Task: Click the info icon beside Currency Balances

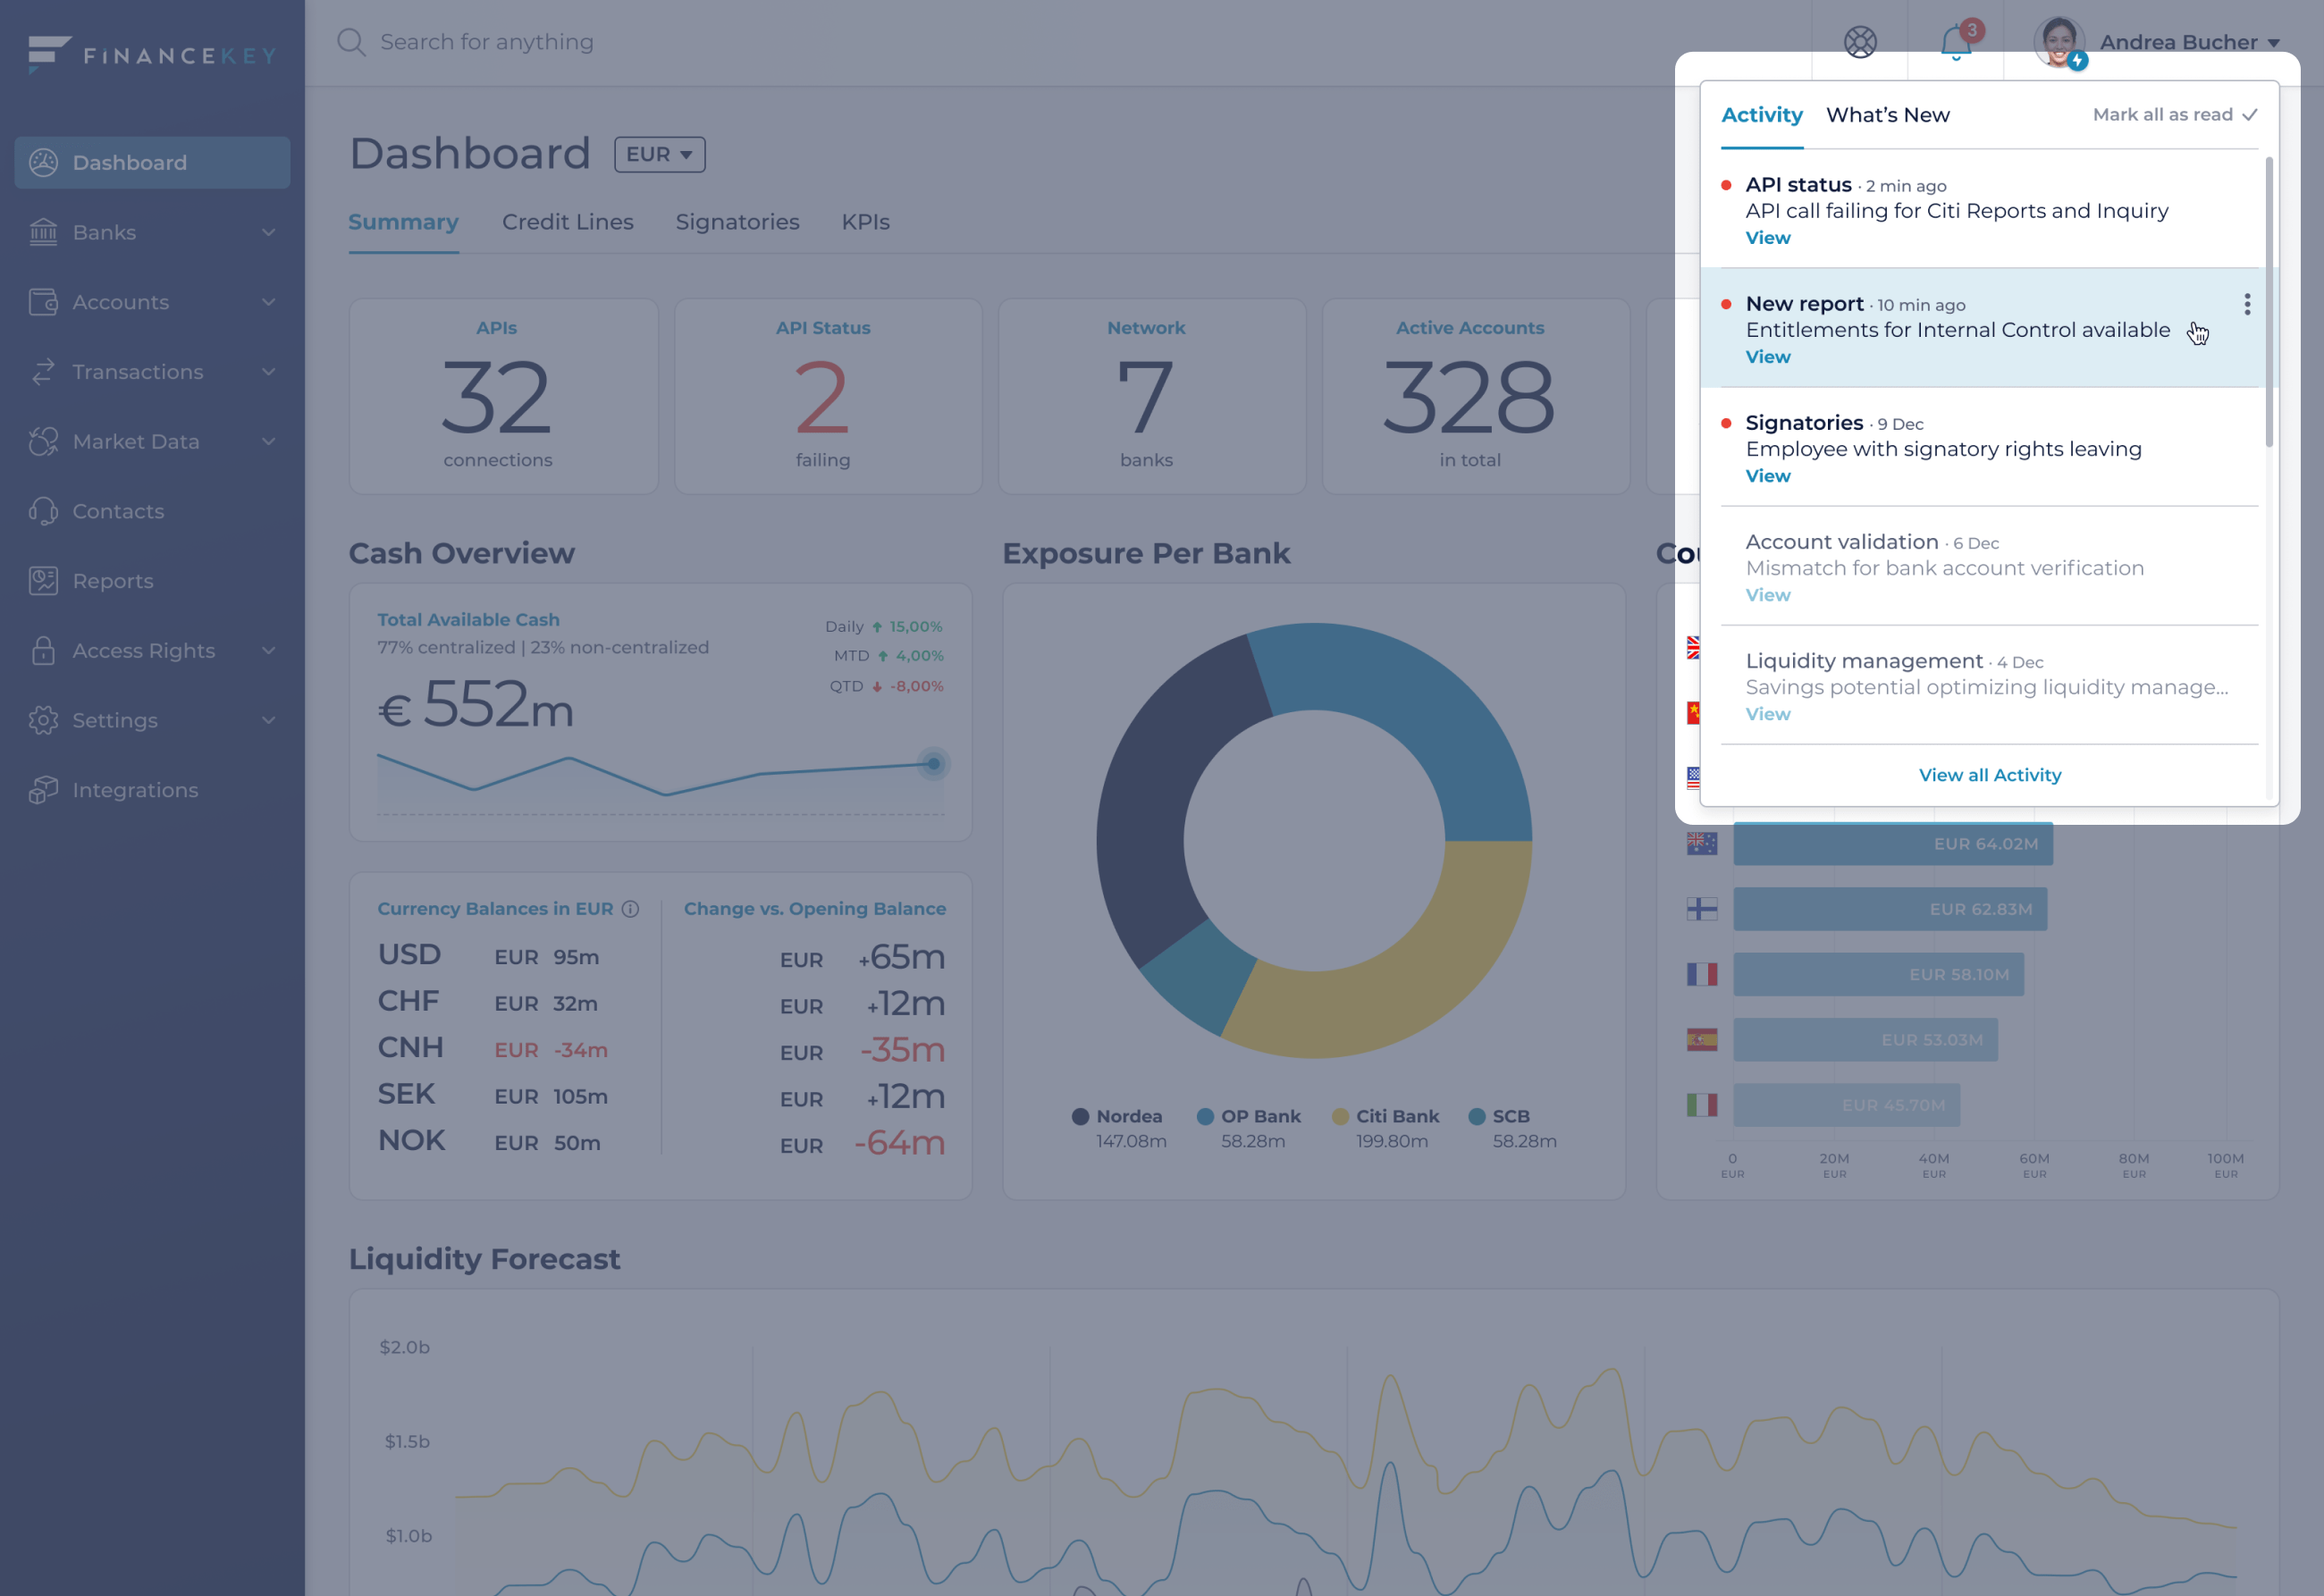Action: (630, 909)
